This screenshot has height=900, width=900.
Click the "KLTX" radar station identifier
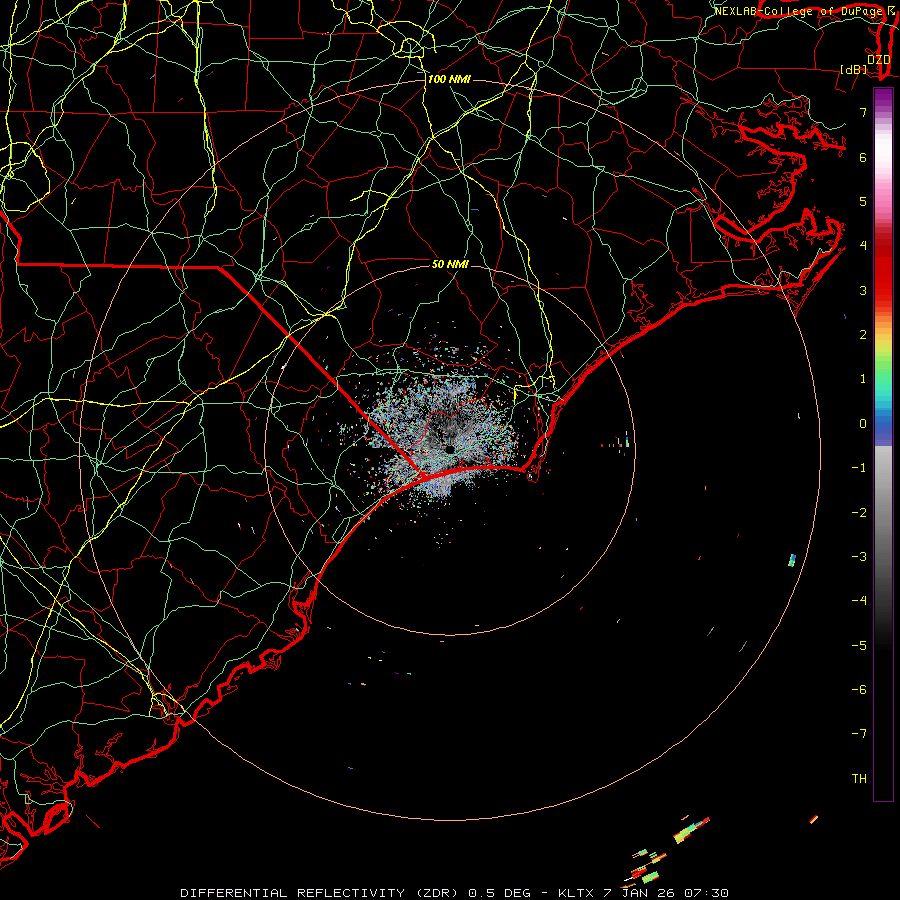576,893
